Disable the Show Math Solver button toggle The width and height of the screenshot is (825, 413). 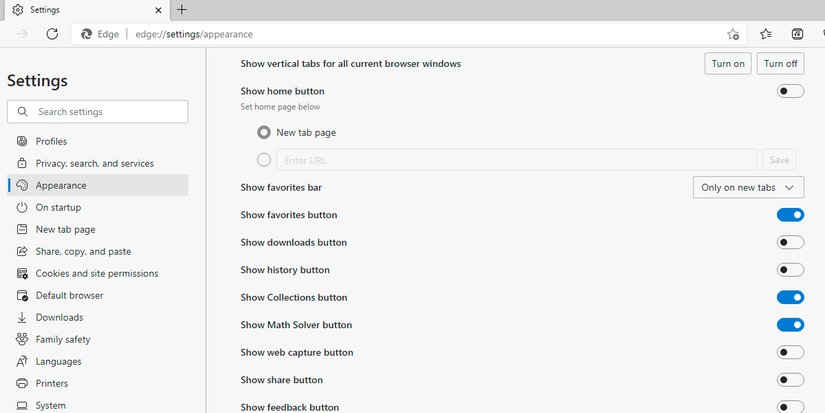tap(790, 325)
